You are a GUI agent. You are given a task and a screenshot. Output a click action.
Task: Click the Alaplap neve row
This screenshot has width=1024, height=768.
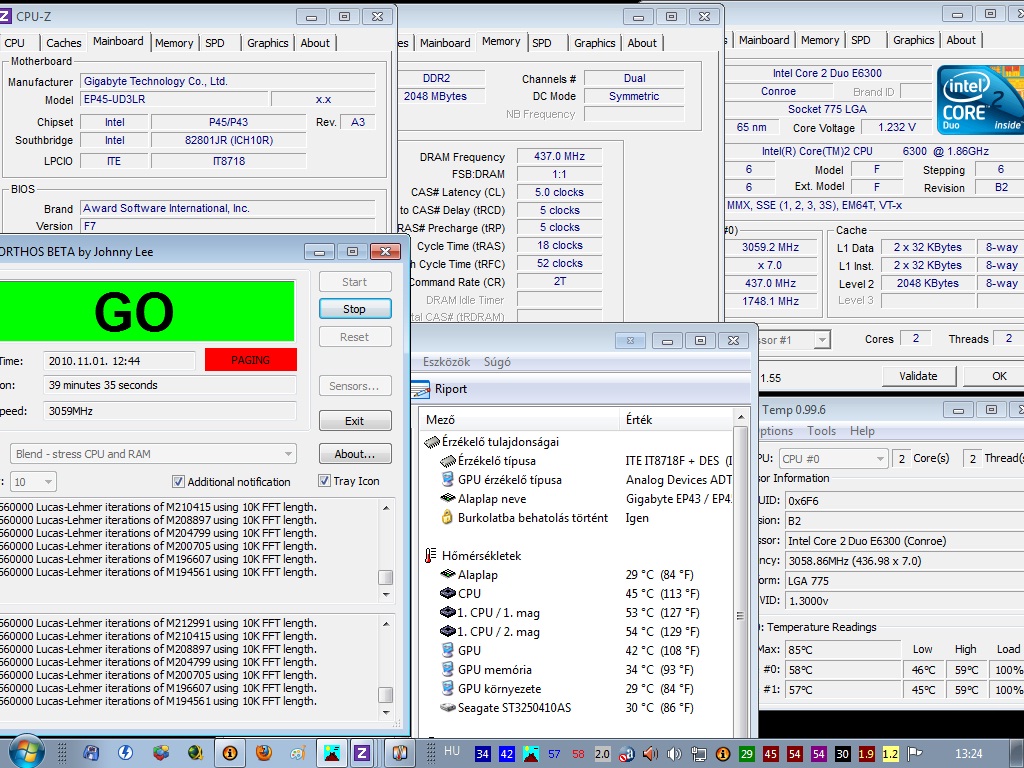pos(578,499)
